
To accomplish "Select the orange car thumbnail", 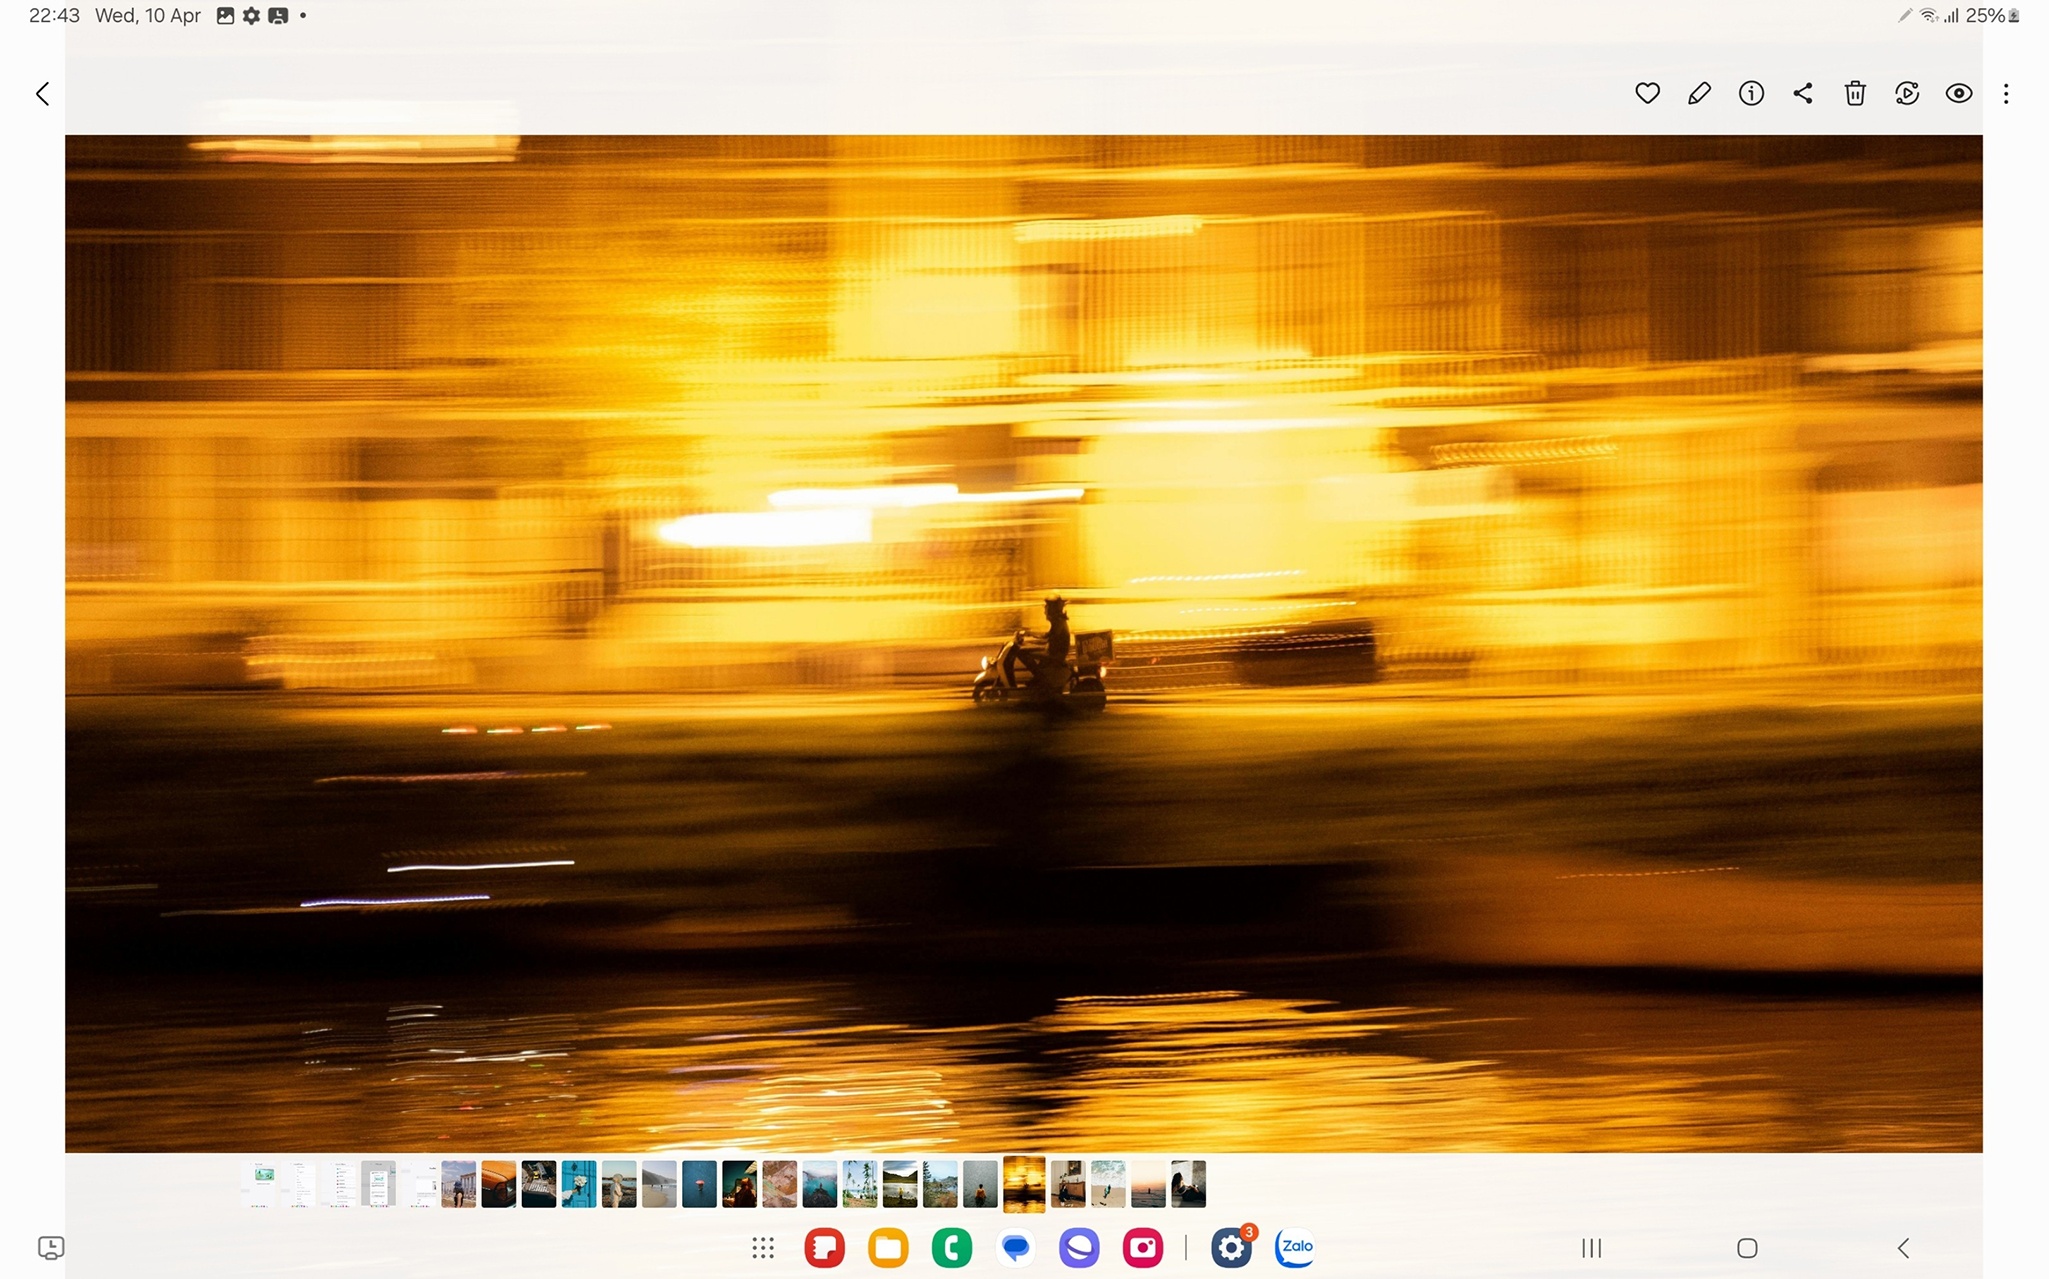I will tap(498, 1184).
